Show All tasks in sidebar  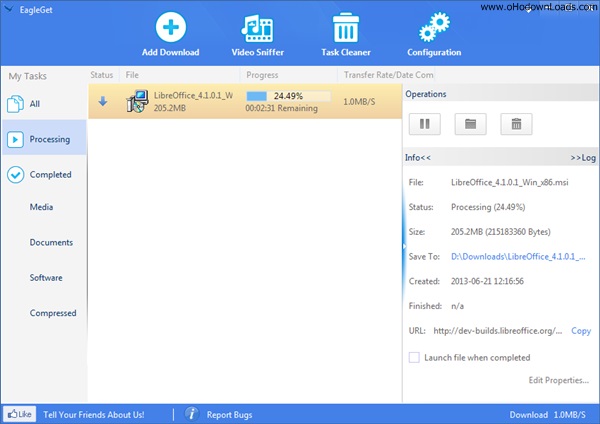tap(44, 104)
